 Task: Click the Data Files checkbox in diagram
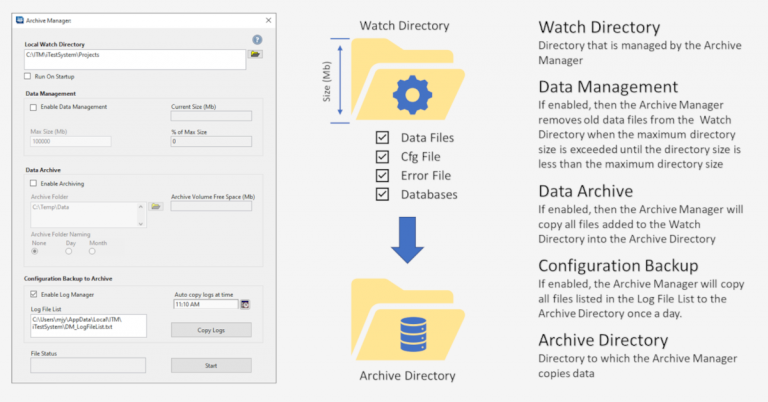point(383,138)
